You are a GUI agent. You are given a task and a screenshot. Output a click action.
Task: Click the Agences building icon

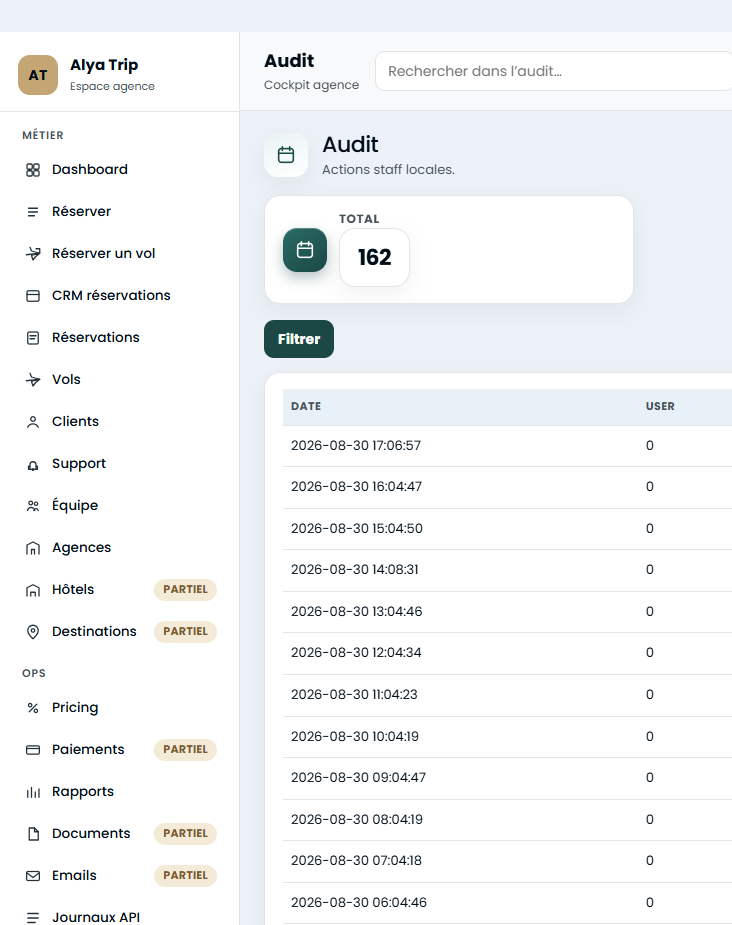[33, 548]
